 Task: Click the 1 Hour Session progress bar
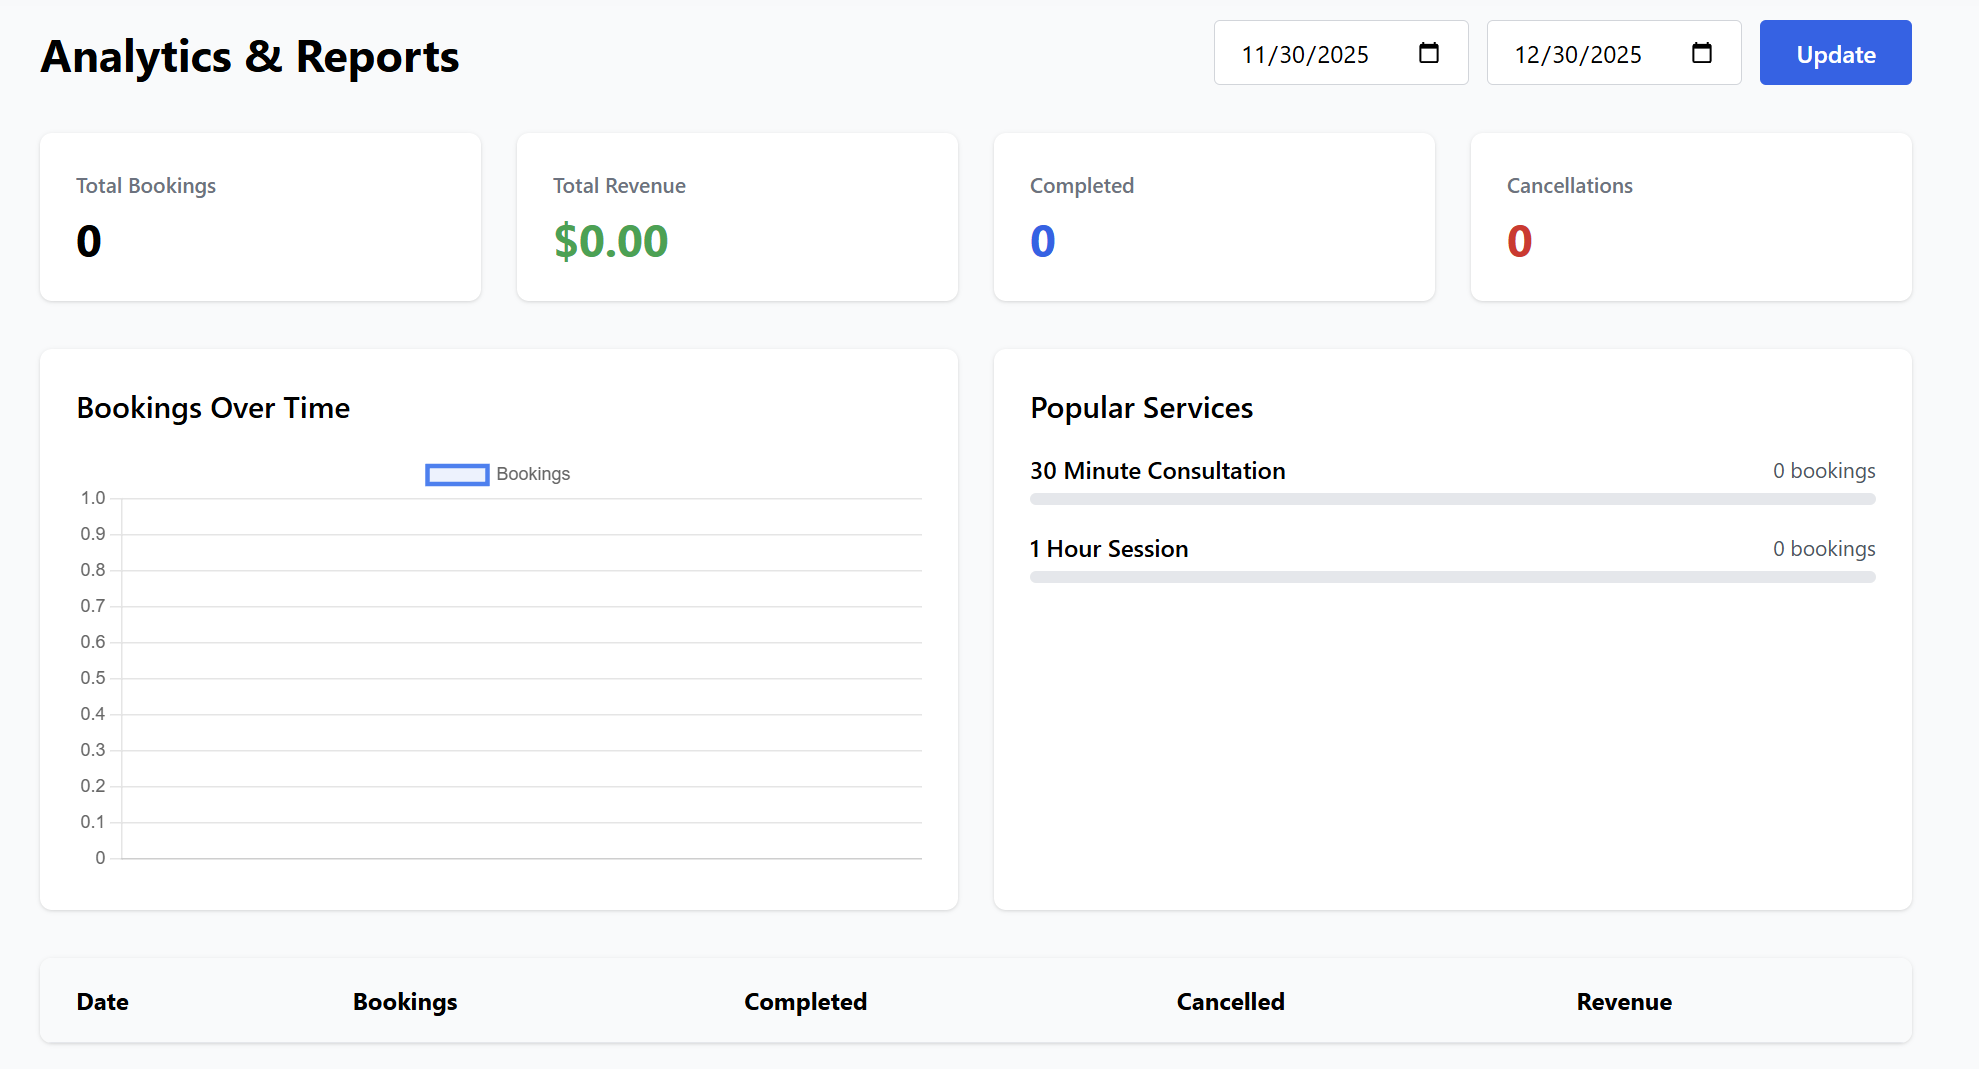1452,577
